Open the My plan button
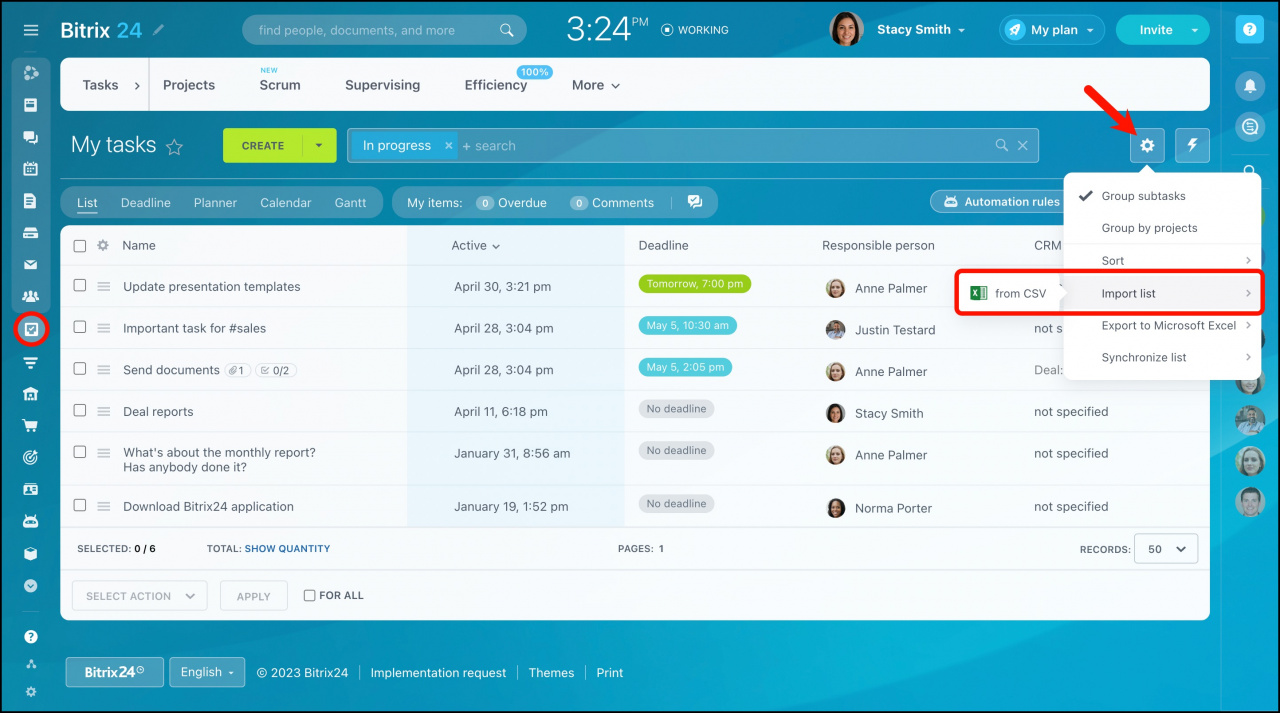This screenshot has width=1280, height=713. click(x=1052, y=30)
